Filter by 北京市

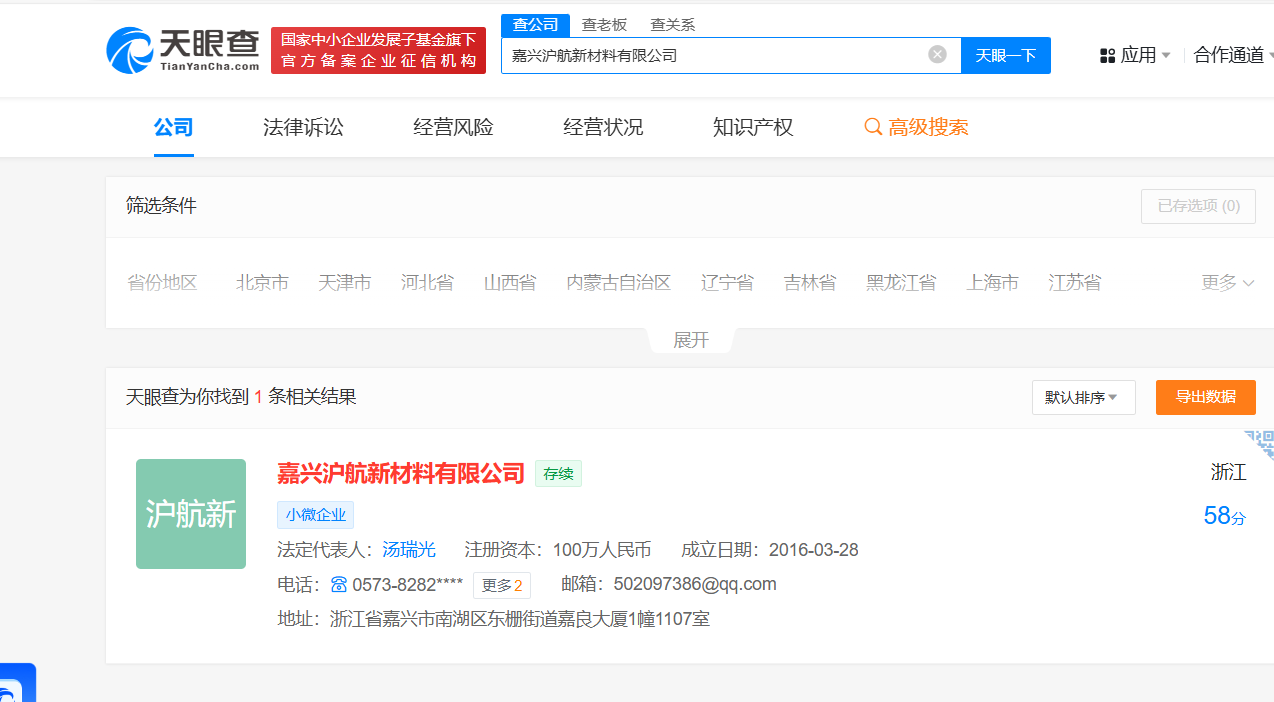262,283
